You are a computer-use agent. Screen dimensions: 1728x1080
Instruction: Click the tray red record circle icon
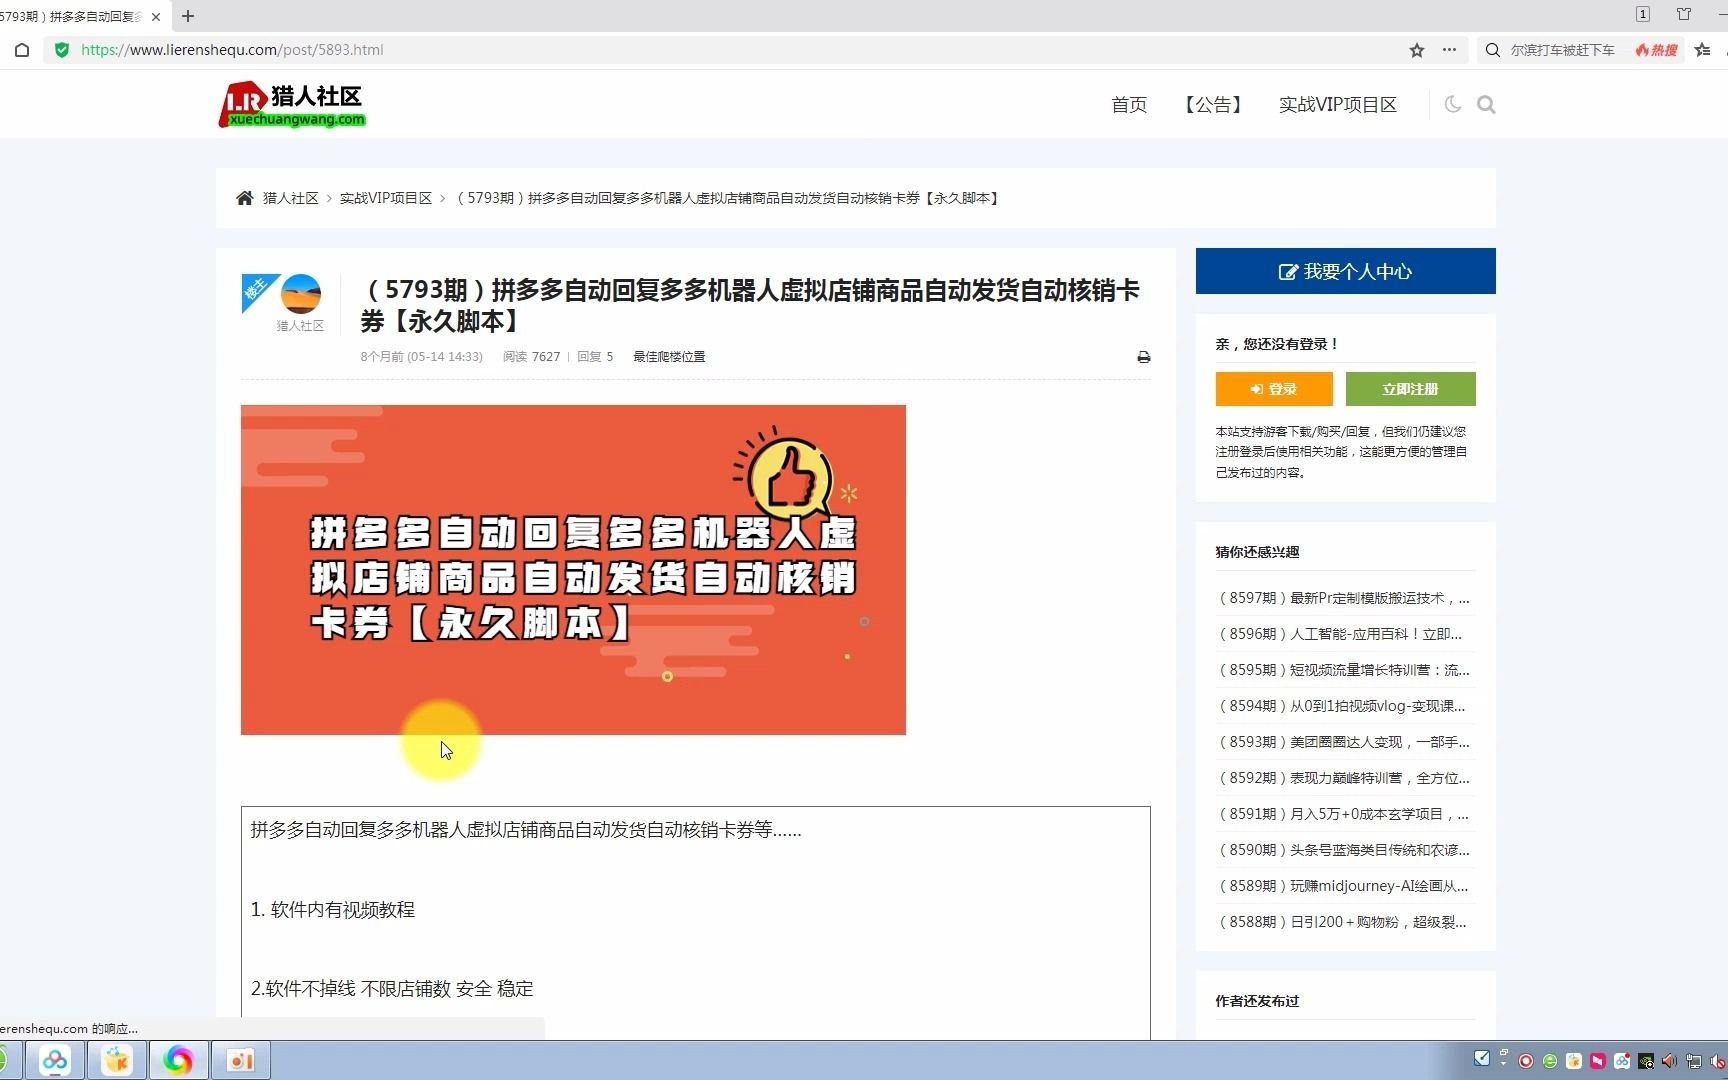[x=1526, y=1061]
